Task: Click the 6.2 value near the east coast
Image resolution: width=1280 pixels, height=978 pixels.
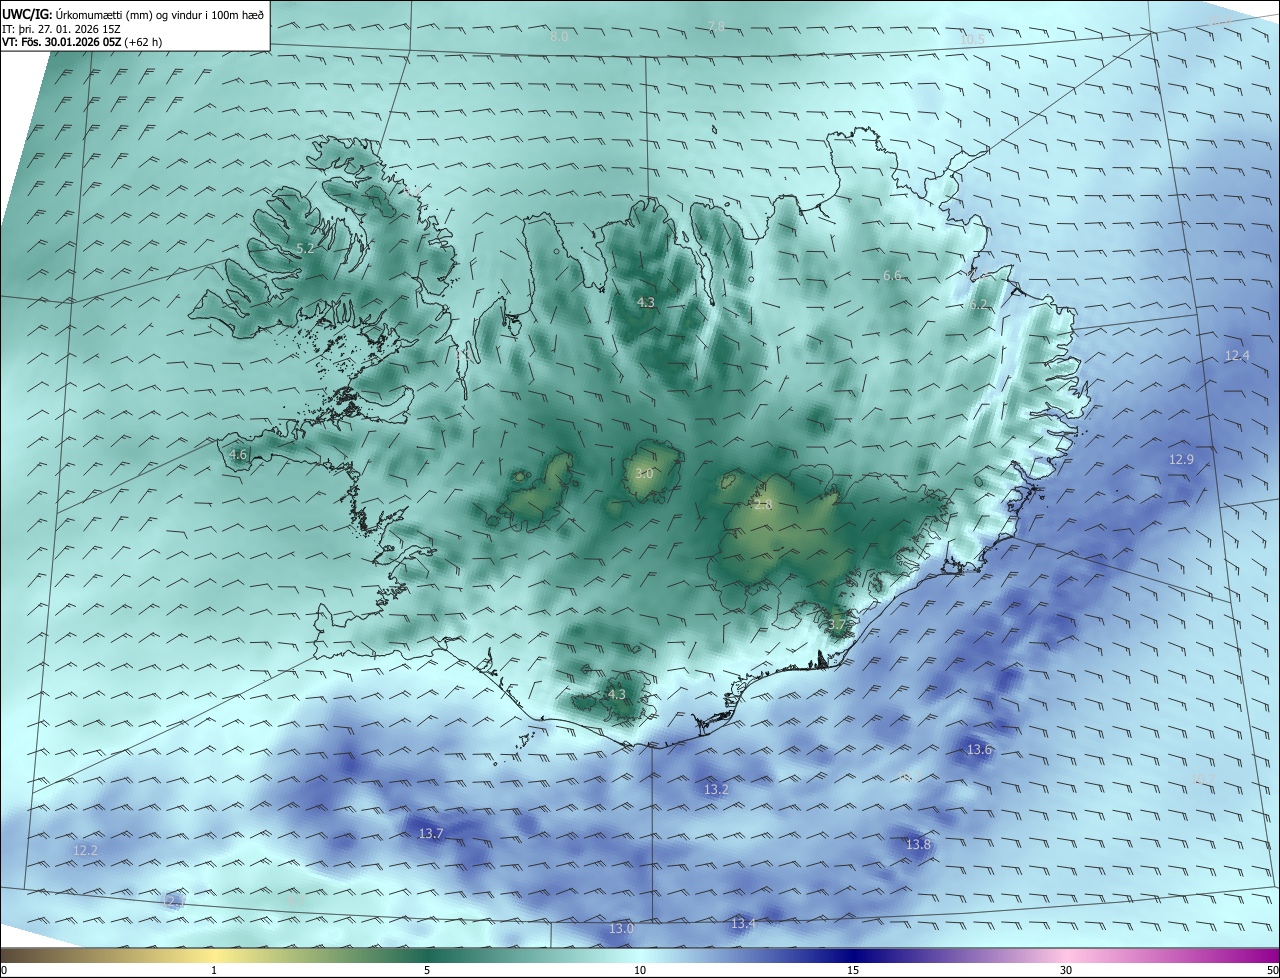Action: point(978,304)
